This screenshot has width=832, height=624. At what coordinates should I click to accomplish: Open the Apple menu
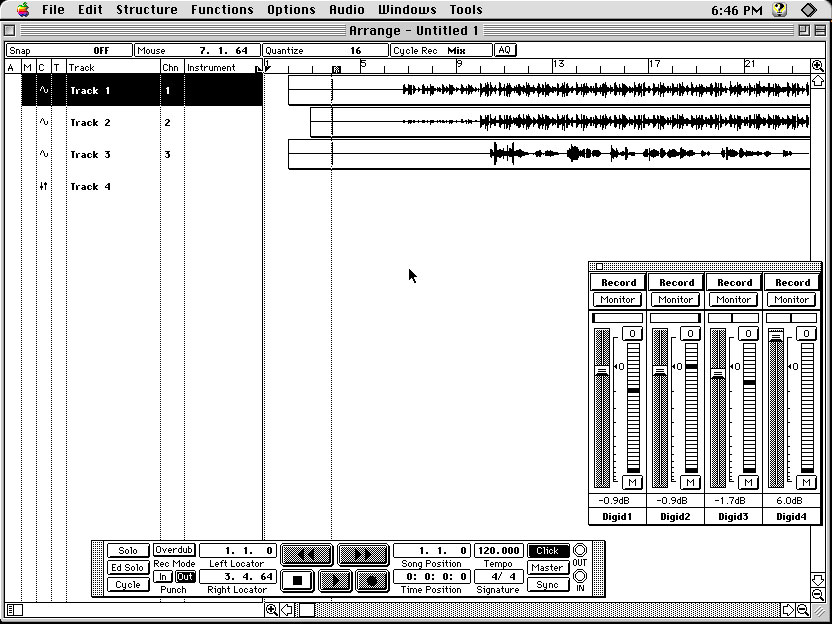click(22, 10)
